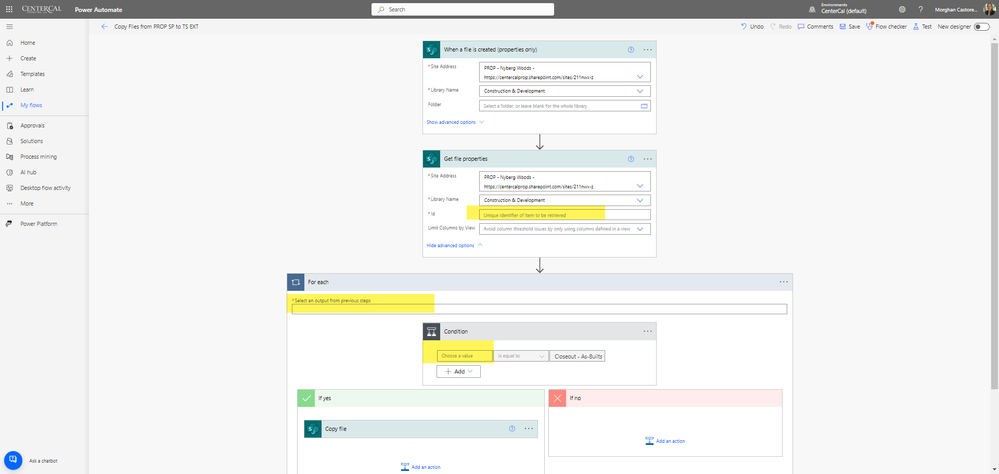This screenshot has height=474, width=999.
Task: Click the green checkmark If yes icon
Action: pyautogui.click(x=306, y=398)
